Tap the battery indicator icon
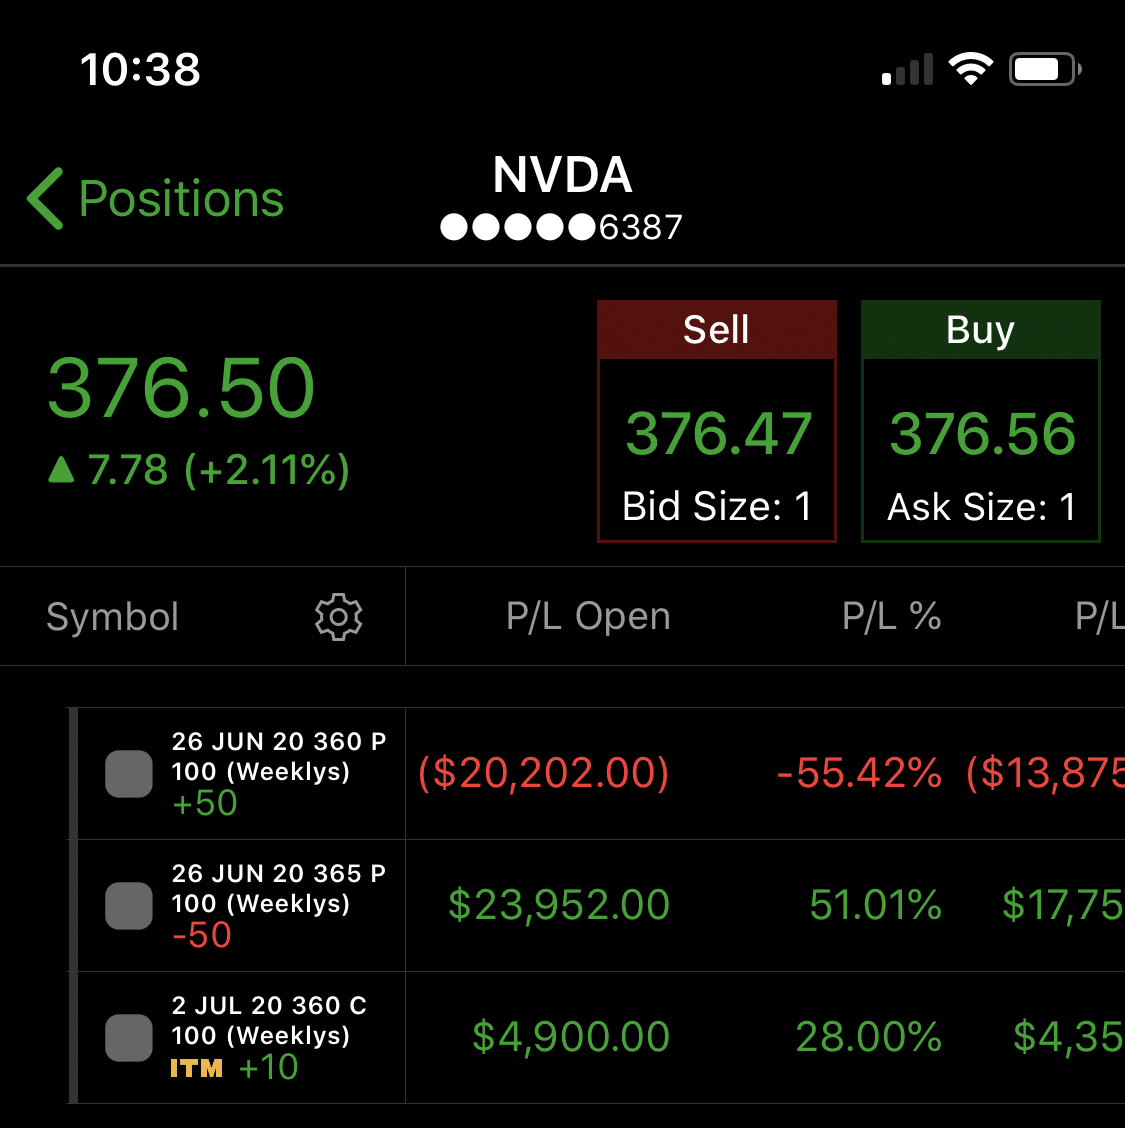The image size is (1125, 1128). [1045, 69]
